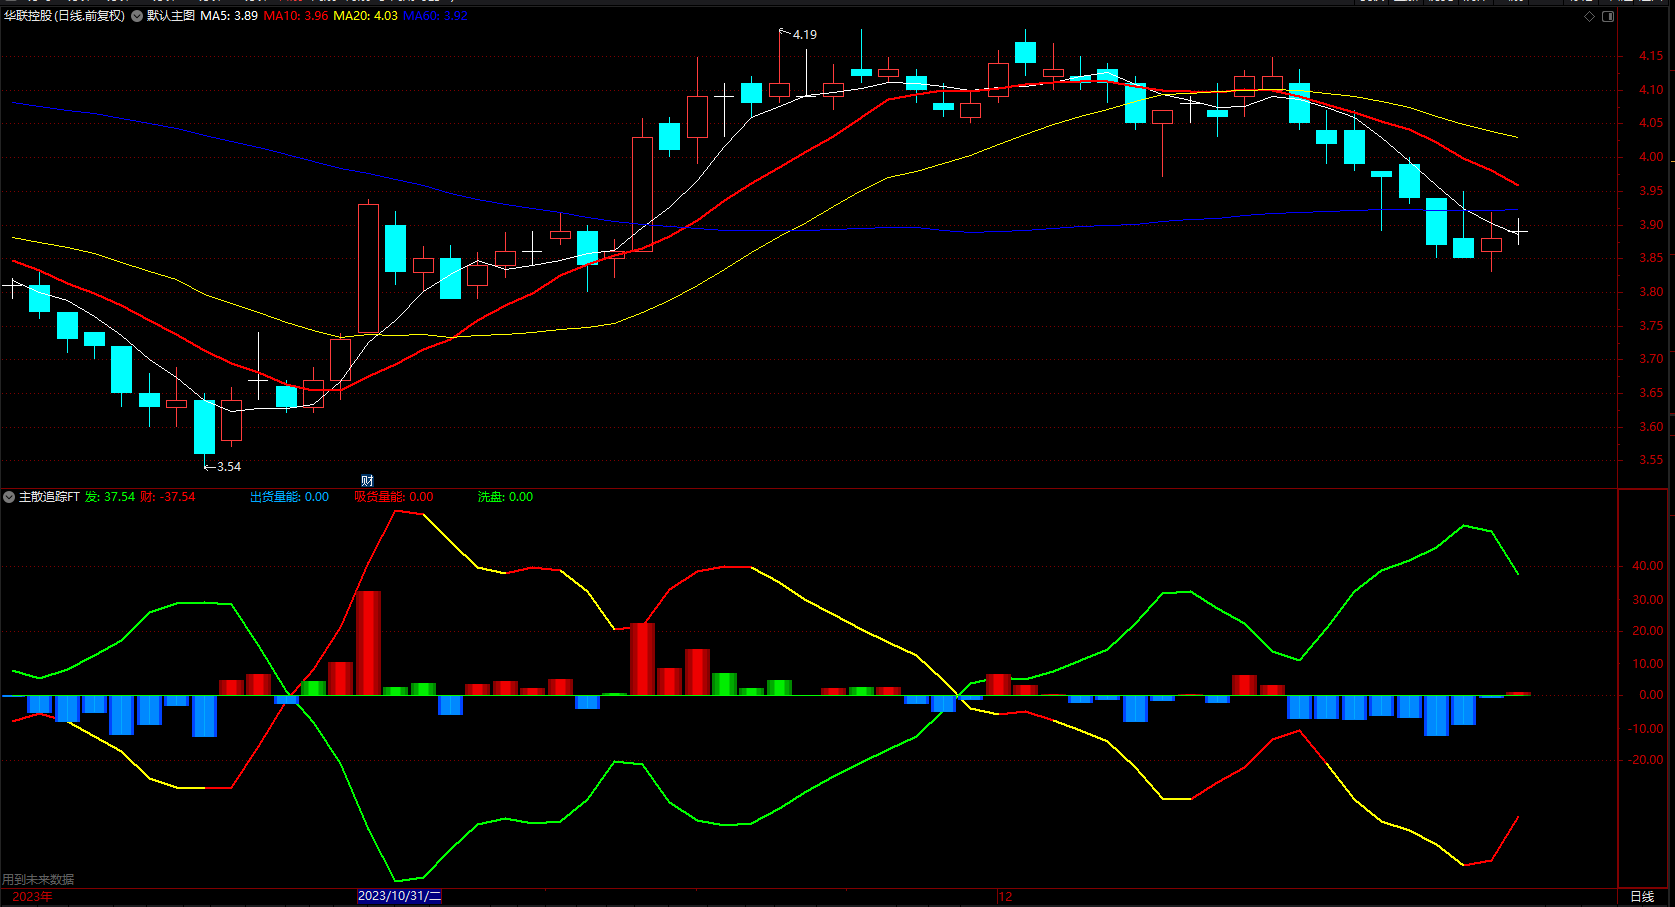Click the MA60: 3.92 label
This screenshot has height=907, width=1675.
point(435,16)
